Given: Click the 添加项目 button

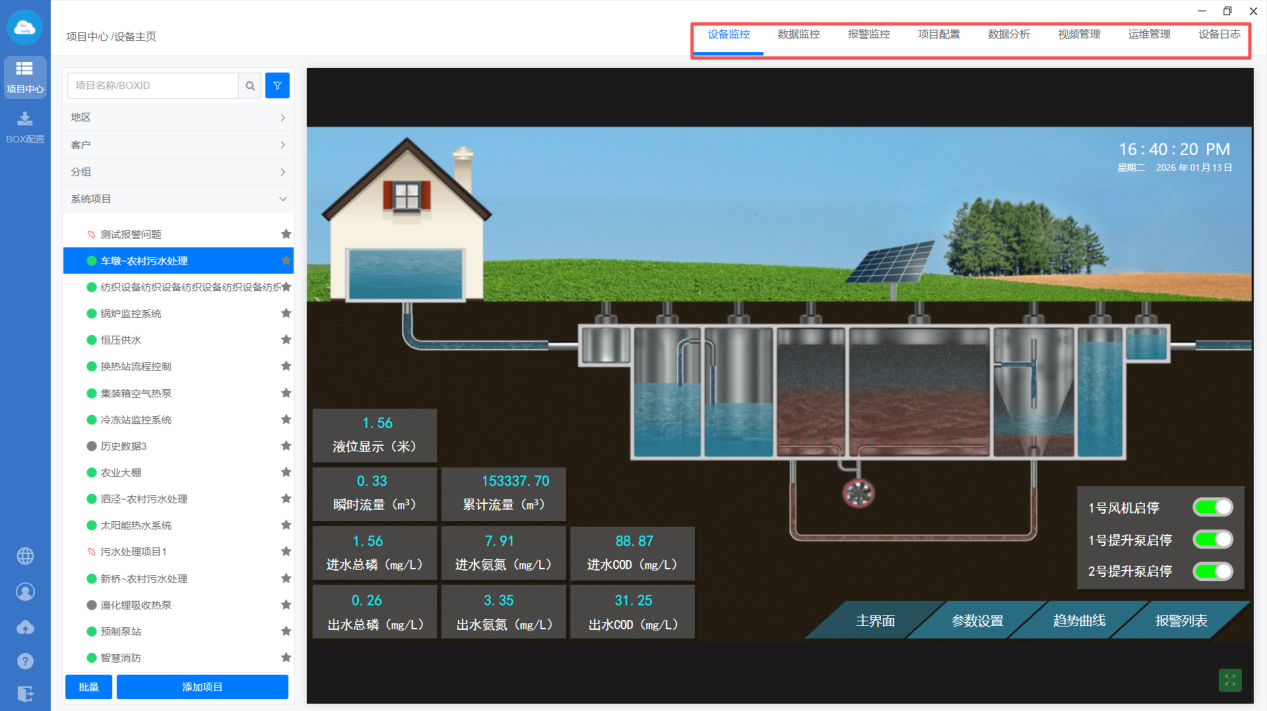Looking at the screenshot, I should point(202,687).
